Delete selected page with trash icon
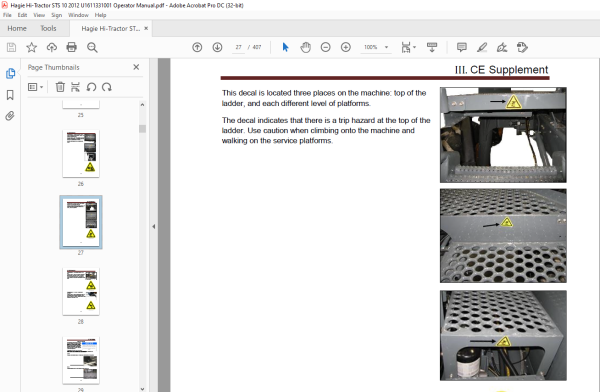 (x=60, y=87)
